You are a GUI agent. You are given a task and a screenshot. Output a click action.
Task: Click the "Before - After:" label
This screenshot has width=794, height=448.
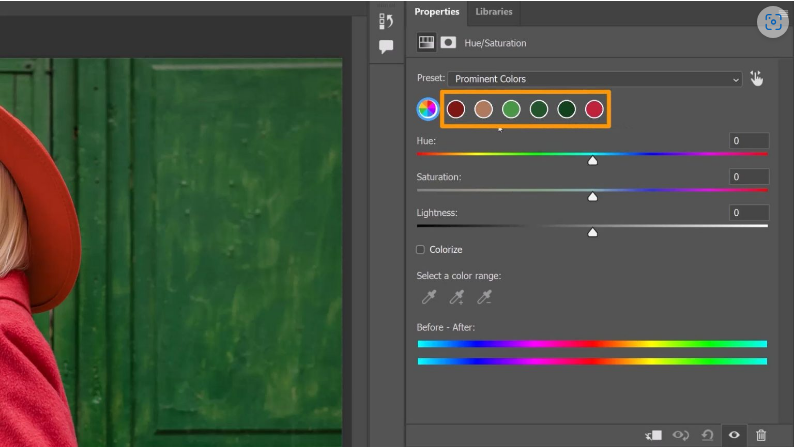pos(446,328)
